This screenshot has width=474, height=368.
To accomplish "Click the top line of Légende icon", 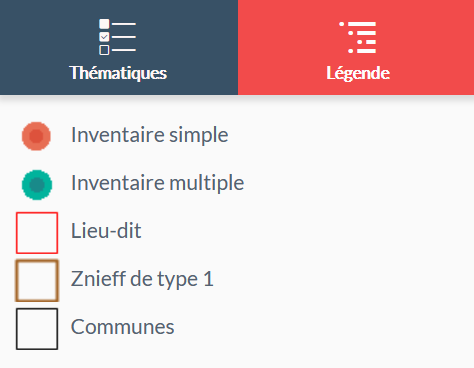I will click(x=362, y=24).
